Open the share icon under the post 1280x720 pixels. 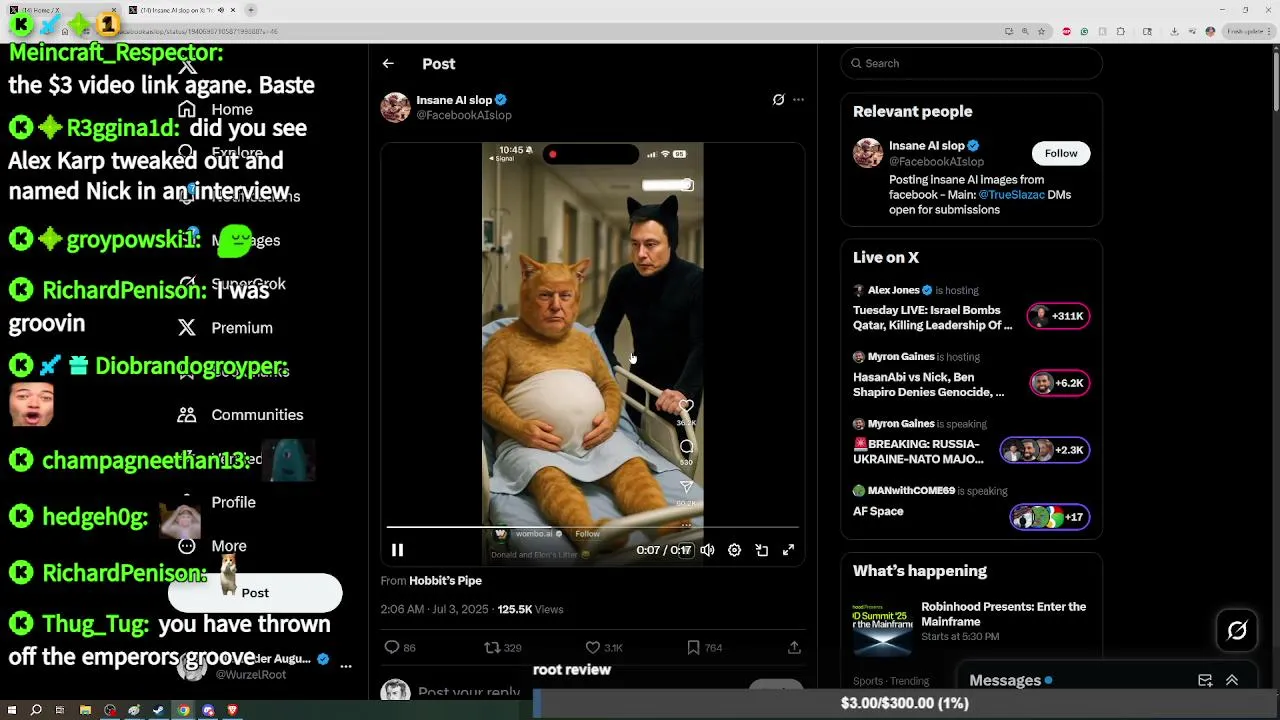pyautogui.click(x=794, y=648)
